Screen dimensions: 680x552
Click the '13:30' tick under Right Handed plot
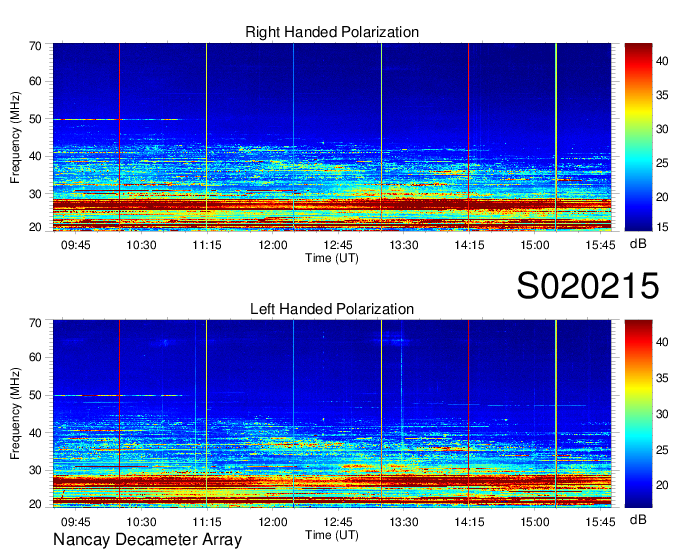(x=404, y=245)
